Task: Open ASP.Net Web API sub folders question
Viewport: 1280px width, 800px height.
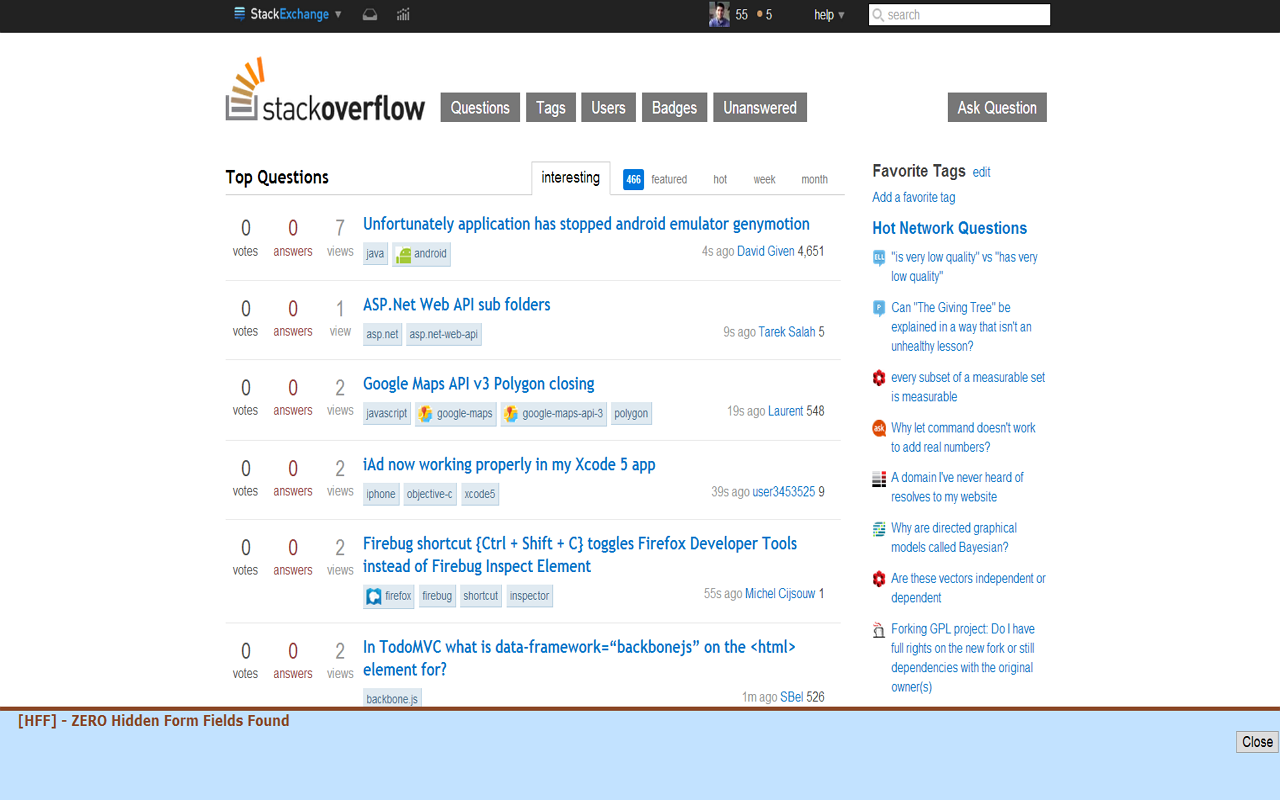Action: [x=457, y=304]
